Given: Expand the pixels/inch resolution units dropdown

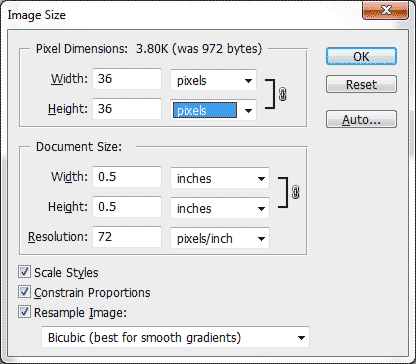Looking at the screenshot, I should [220, 238].
